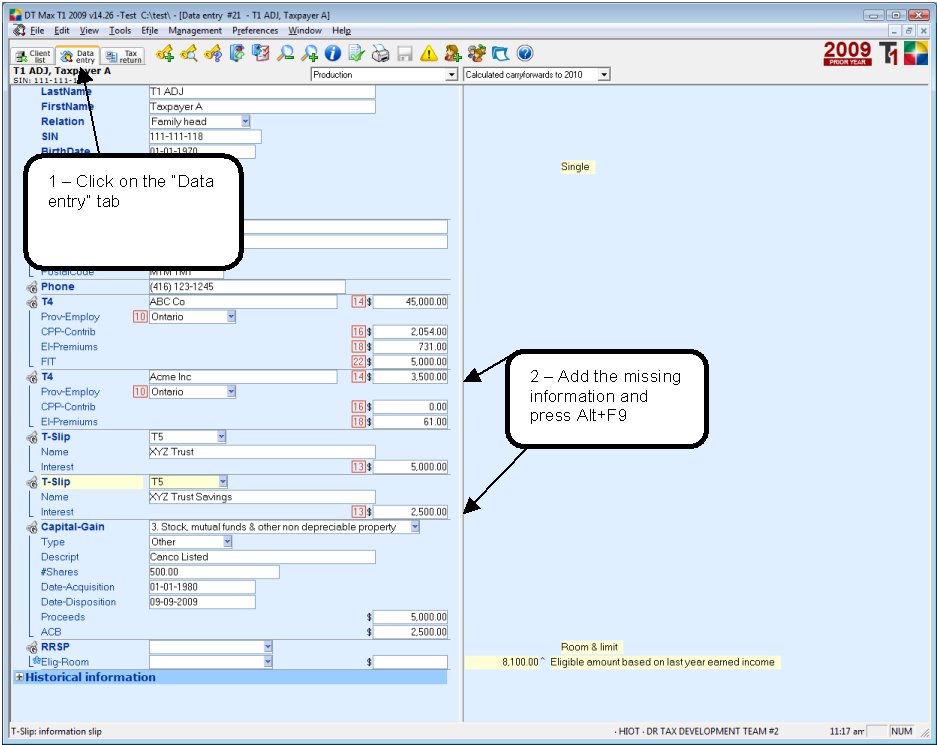Image resolution: width=937 pixels, height=745 pixels.
Task: Click the NUM status indicator
Action: [x=902, y=731]
